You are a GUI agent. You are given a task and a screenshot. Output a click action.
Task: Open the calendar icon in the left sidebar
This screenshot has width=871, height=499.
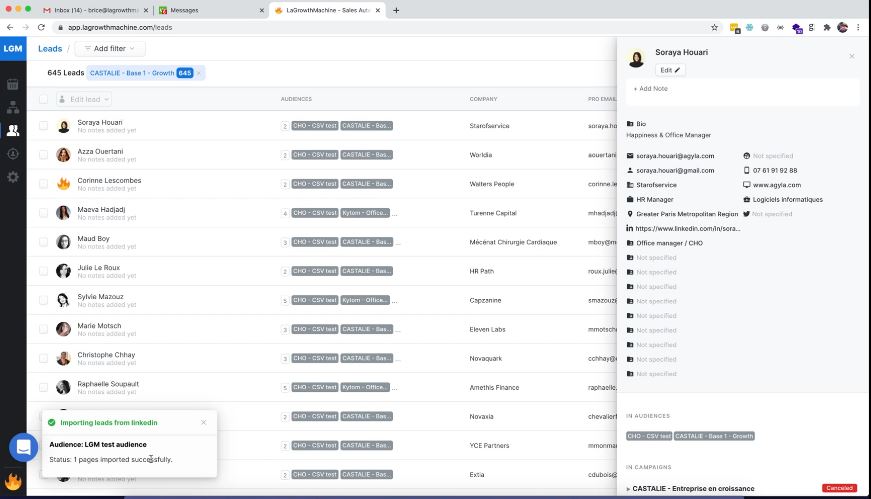(13, 84)
